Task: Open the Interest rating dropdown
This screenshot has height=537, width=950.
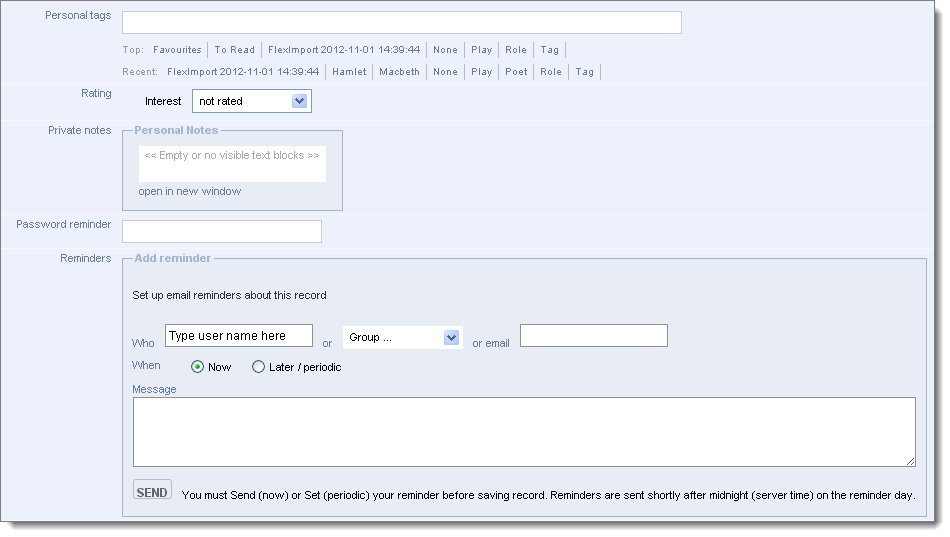Action: 251,101
